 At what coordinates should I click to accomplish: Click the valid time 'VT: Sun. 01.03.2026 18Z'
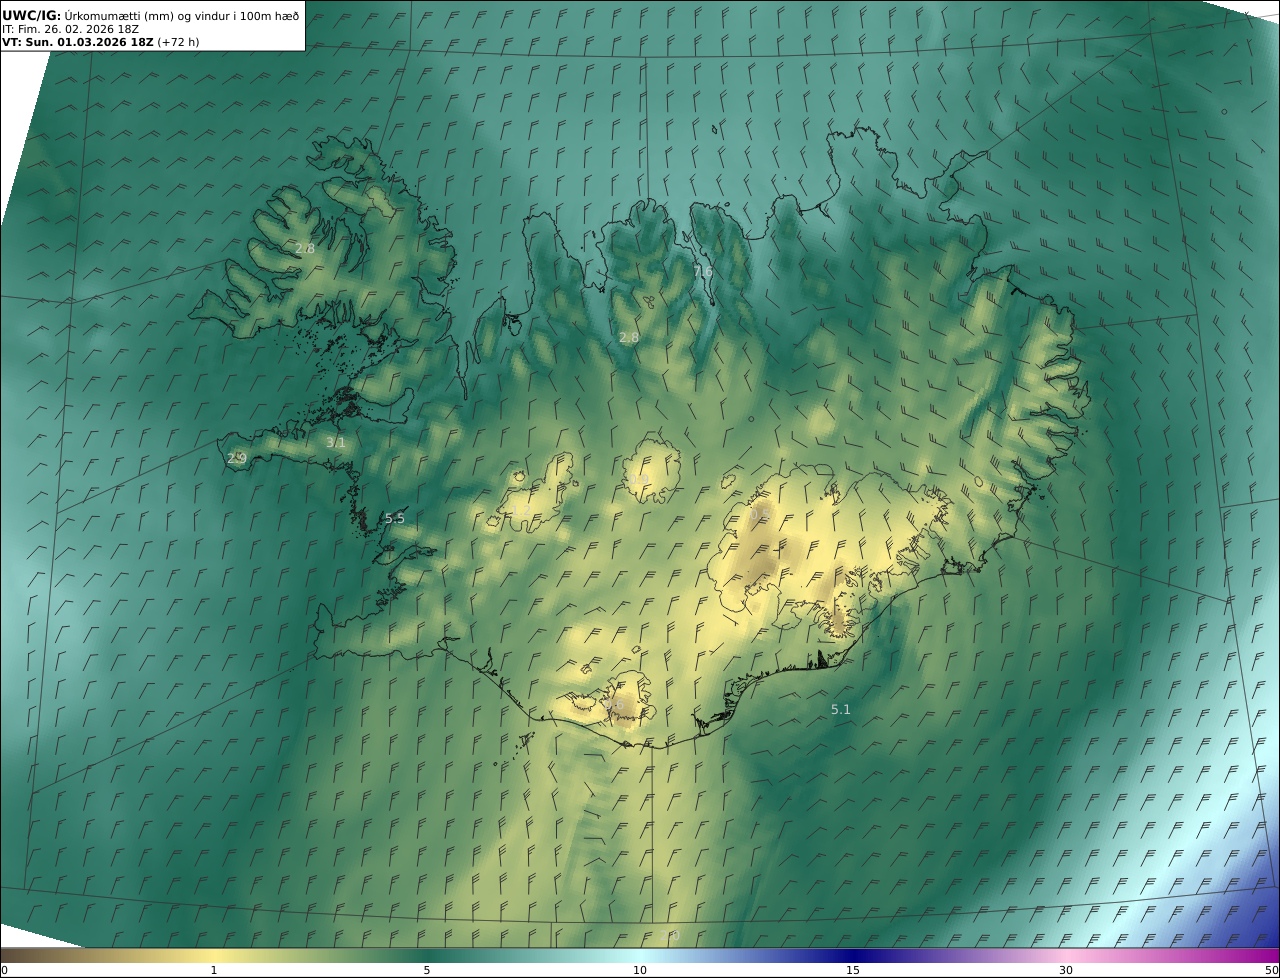click(78, 42)
